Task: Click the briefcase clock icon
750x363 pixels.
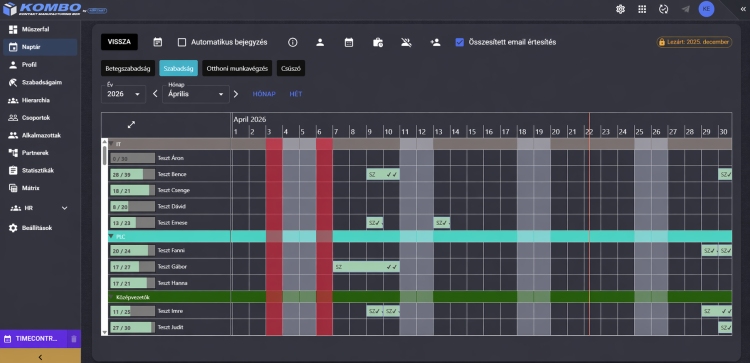Action: (377, 42)
